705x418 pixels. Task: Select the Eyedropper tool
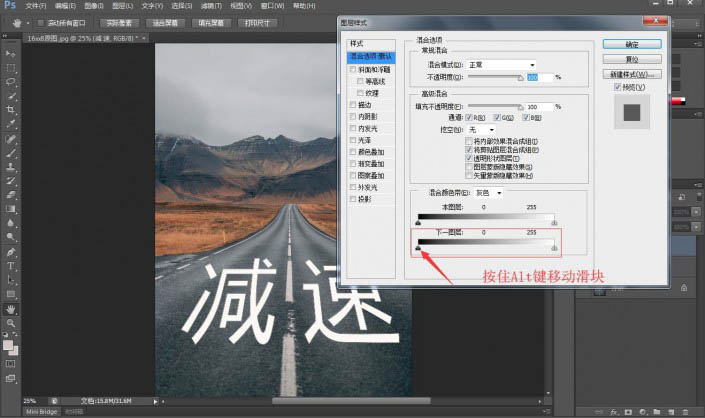point(10,124)
